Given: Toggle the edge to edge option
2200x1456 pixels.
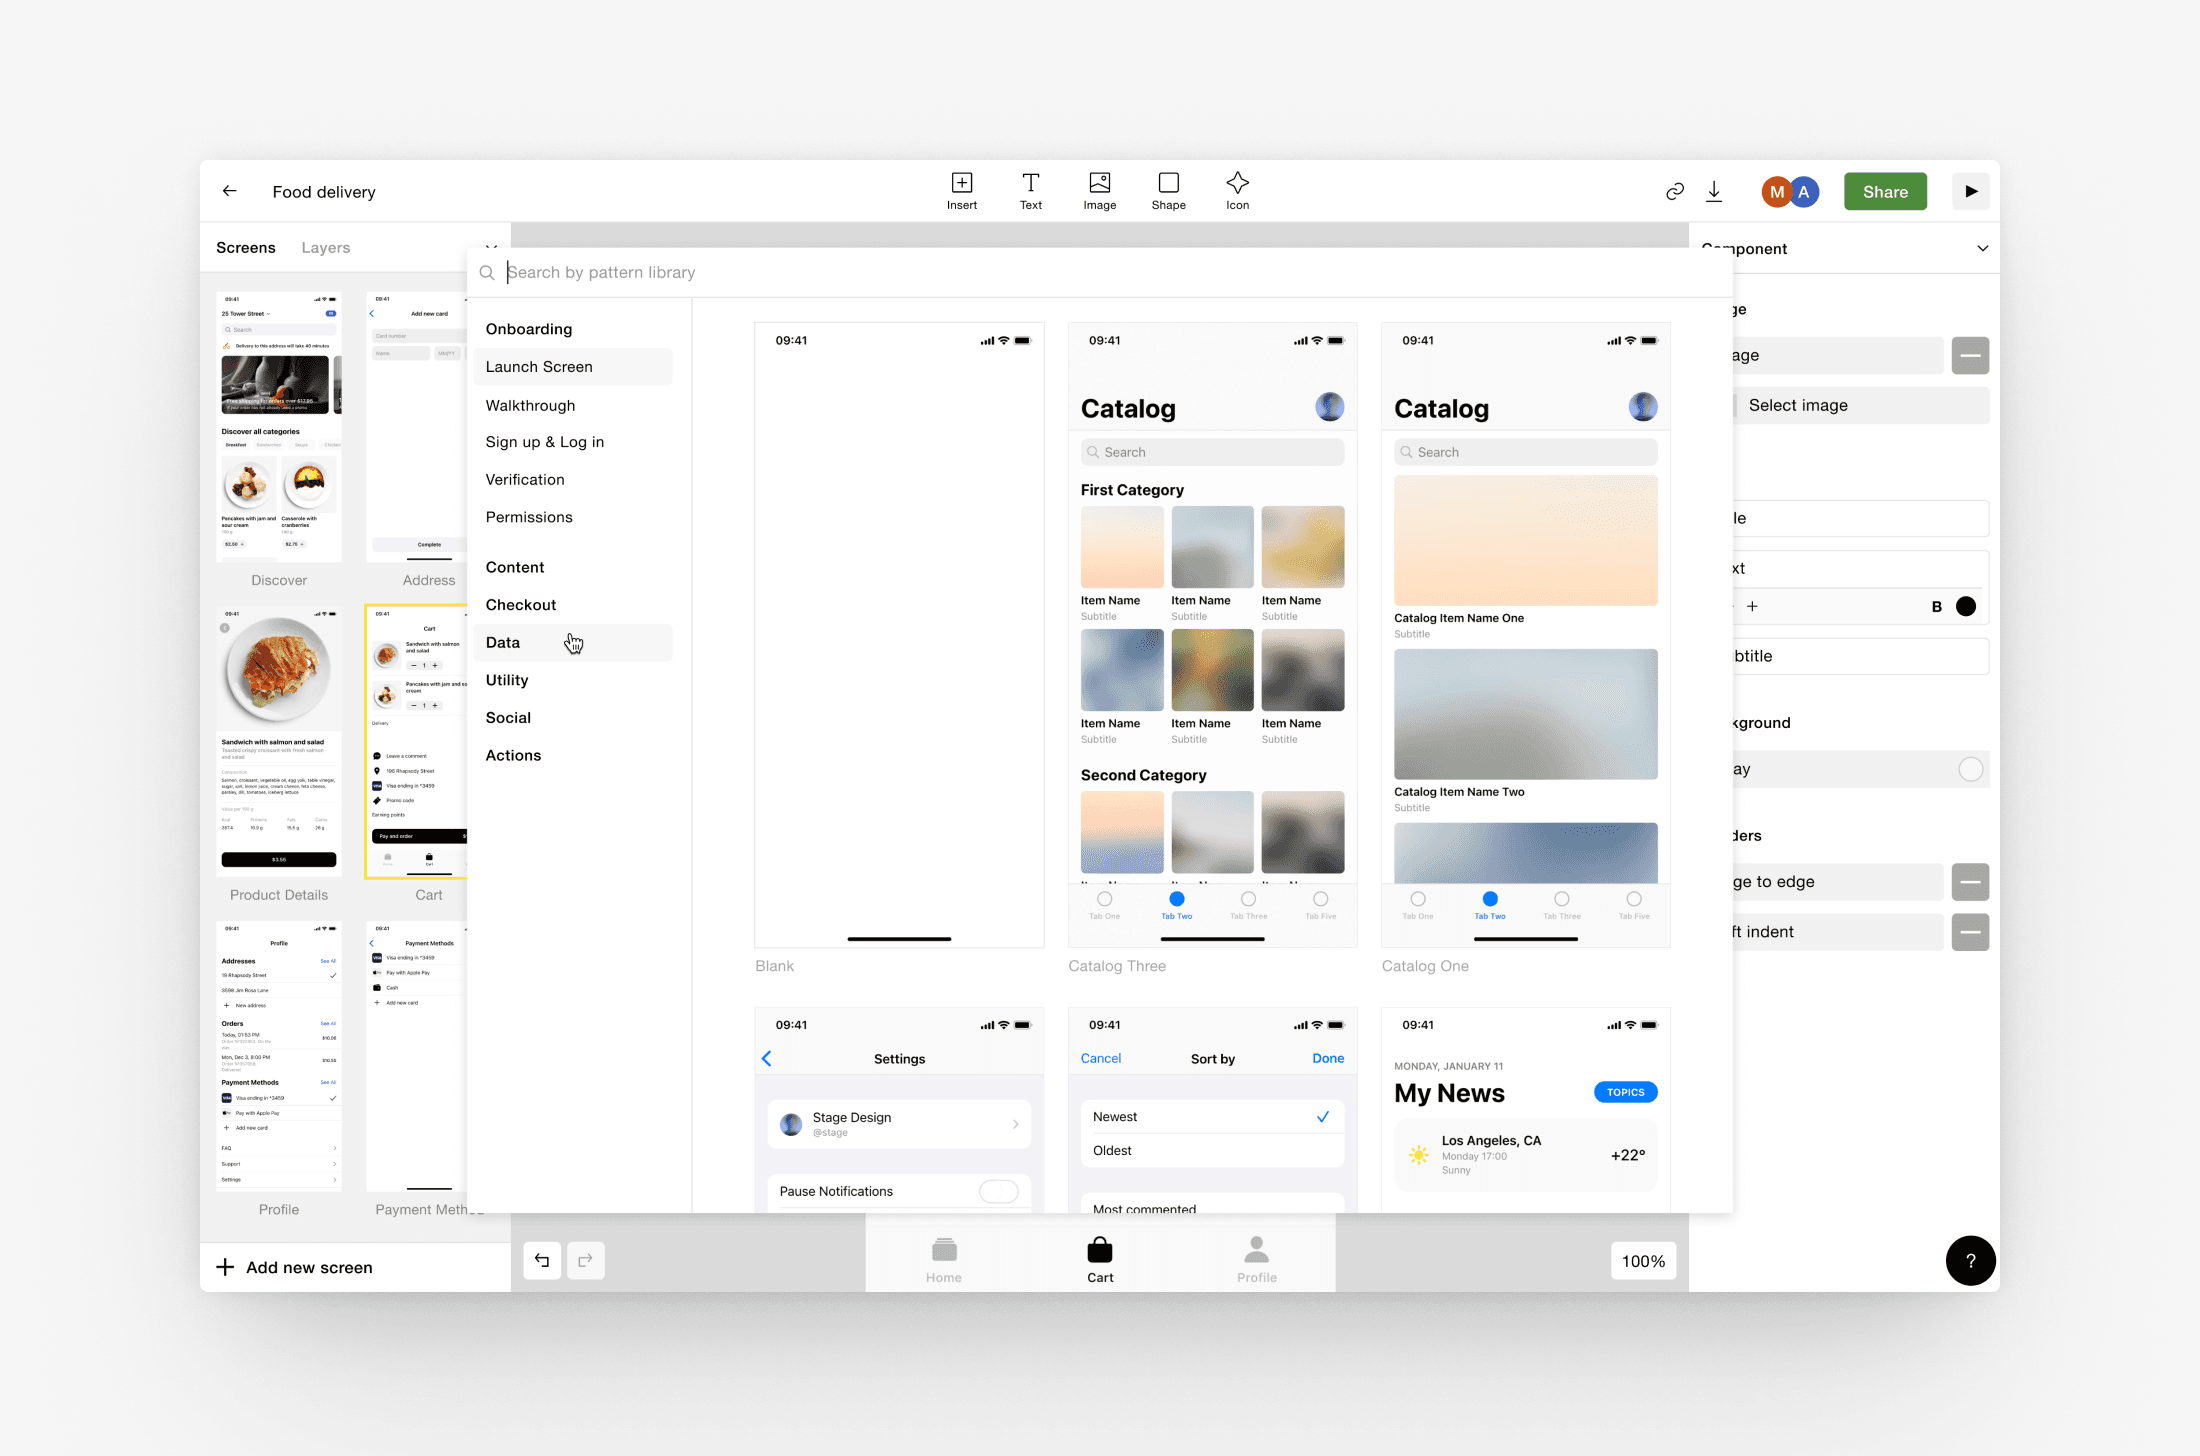Looking at the screenshot, I should coord(1970,882).
